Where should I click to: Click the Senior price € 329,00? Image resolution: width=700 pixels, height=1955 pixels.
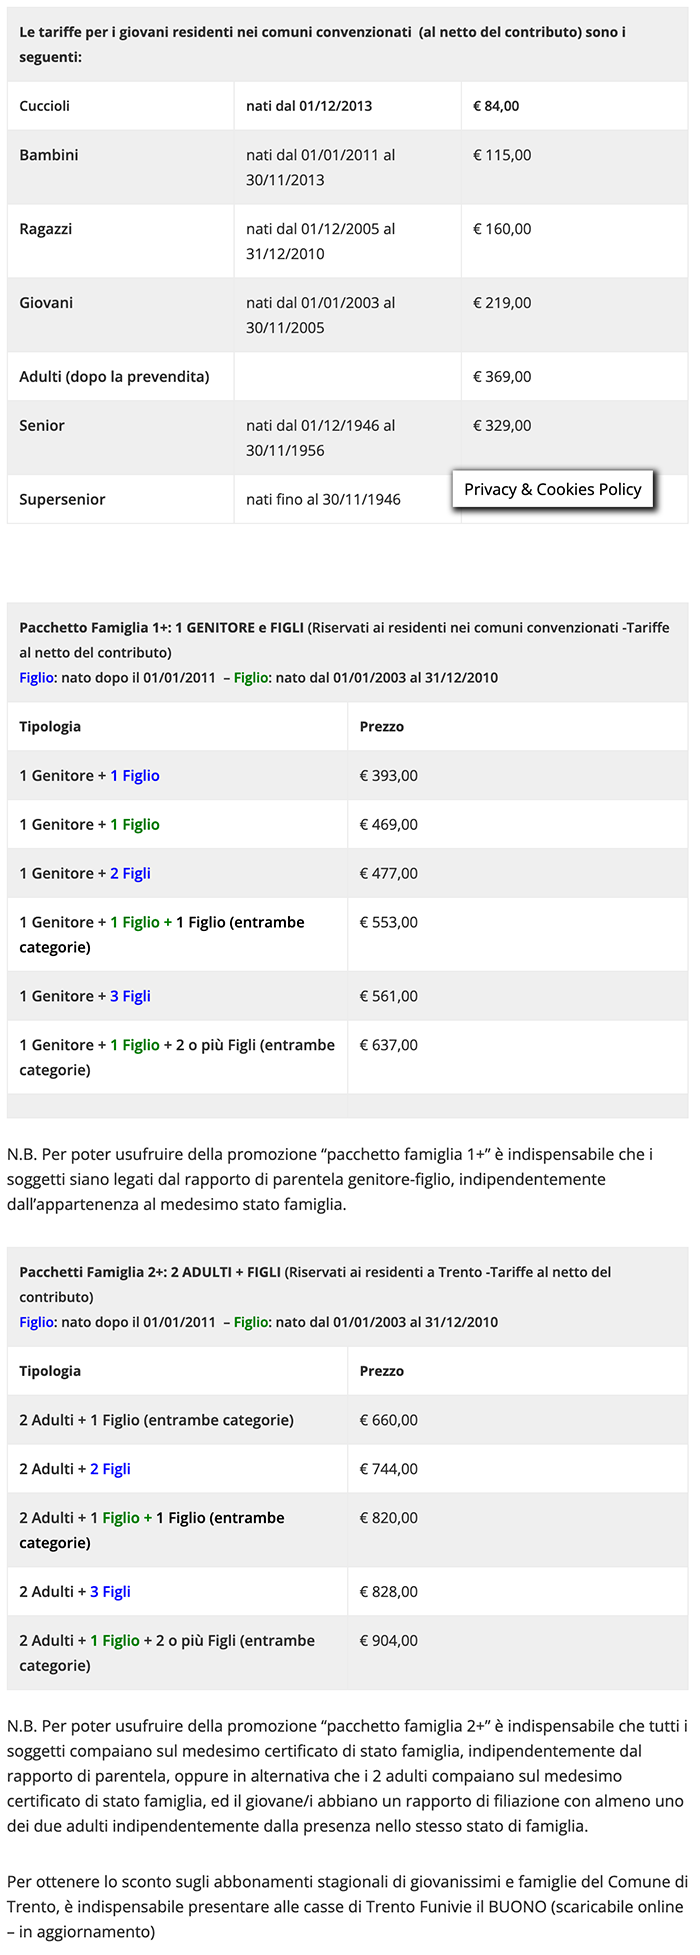pyautogui.click(x=502, y=426)
